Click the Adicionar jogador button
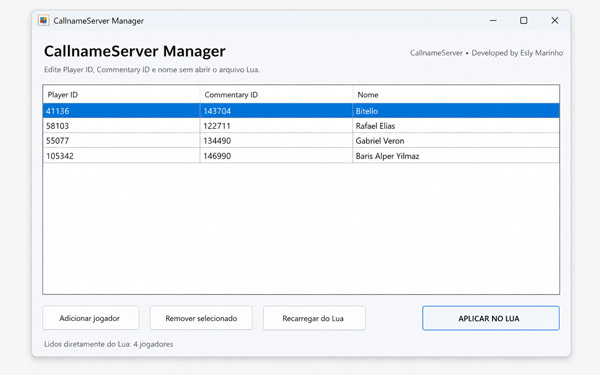This screenshot has height=375, width=600. [91, 318]
